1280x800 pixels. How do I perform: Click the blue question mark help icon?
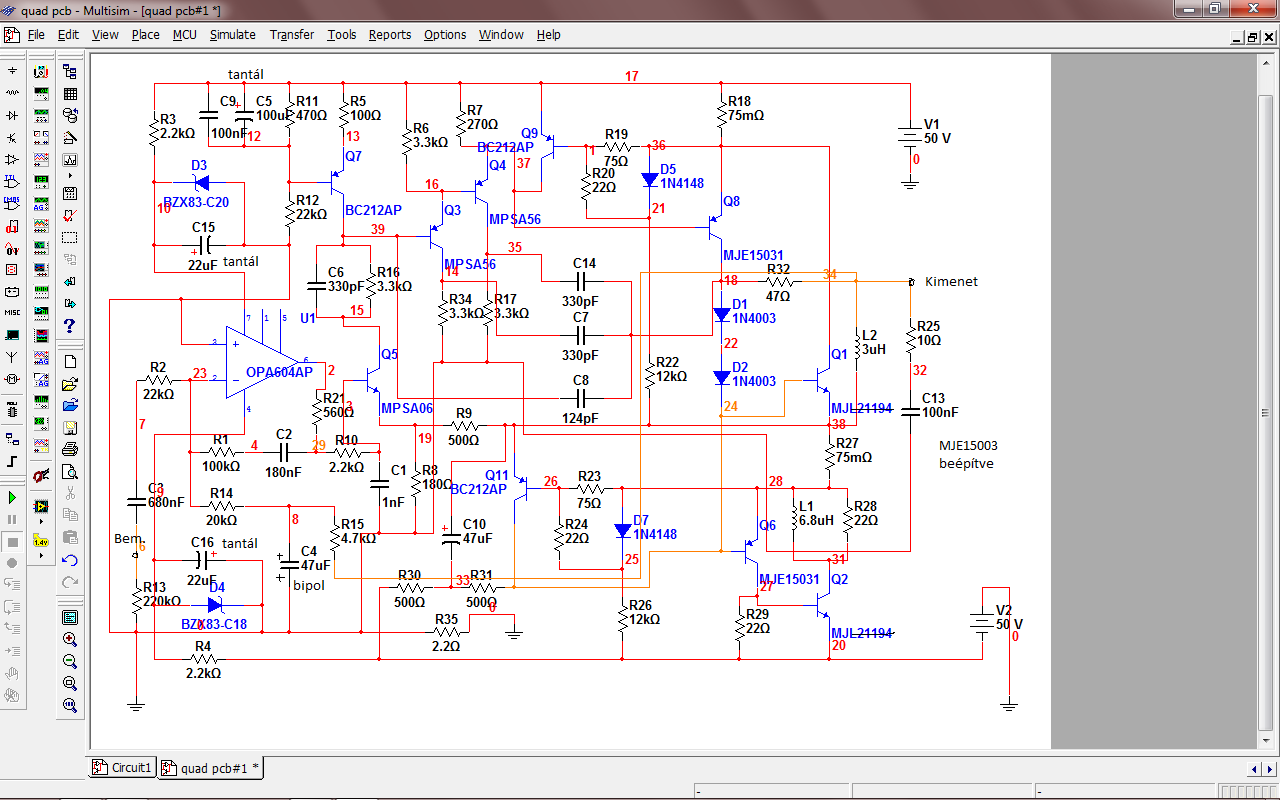tap(70, 325)
